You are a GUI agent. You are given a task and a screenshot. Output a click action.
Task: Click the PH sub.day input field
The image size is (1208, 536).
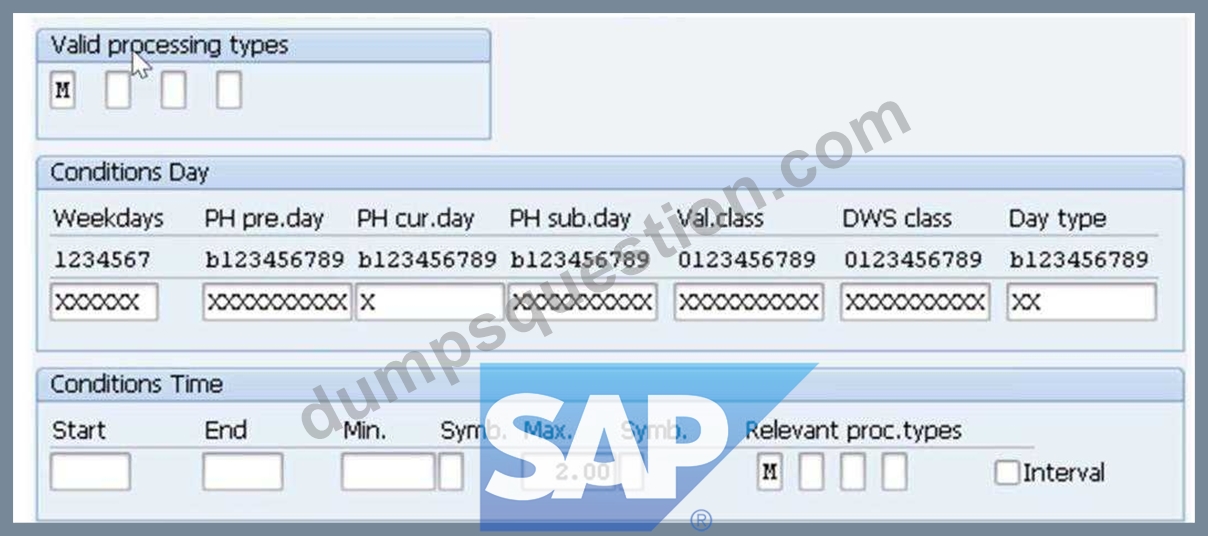(x=583, y=302)
